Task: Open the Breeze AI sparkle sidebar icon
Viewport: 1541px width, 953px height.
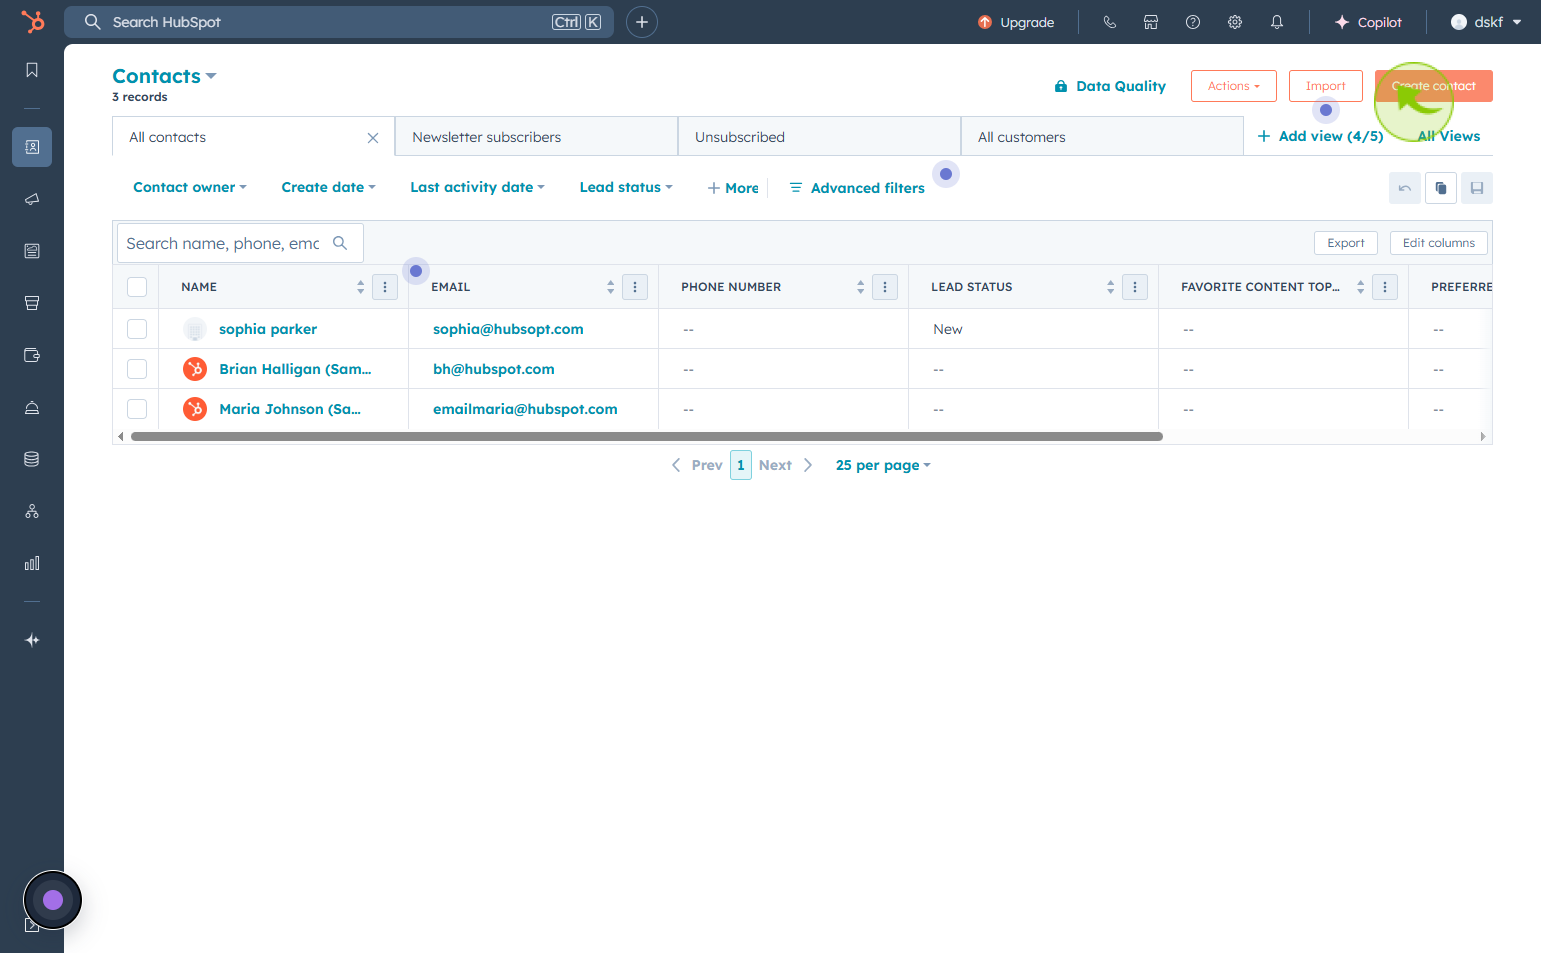Action: coord(32,640)
